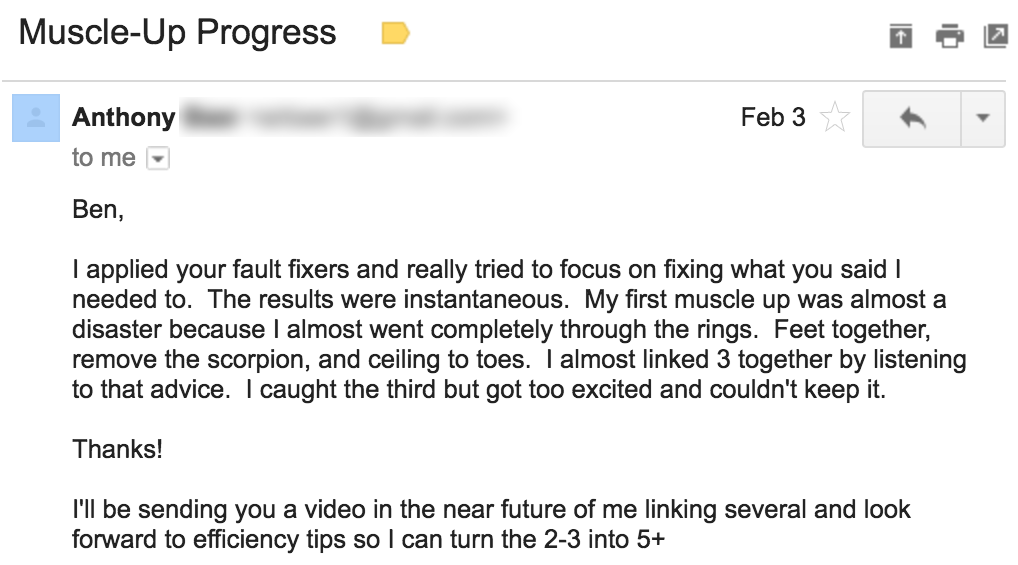
Task: Open the email in a new window
Action: 996,35
